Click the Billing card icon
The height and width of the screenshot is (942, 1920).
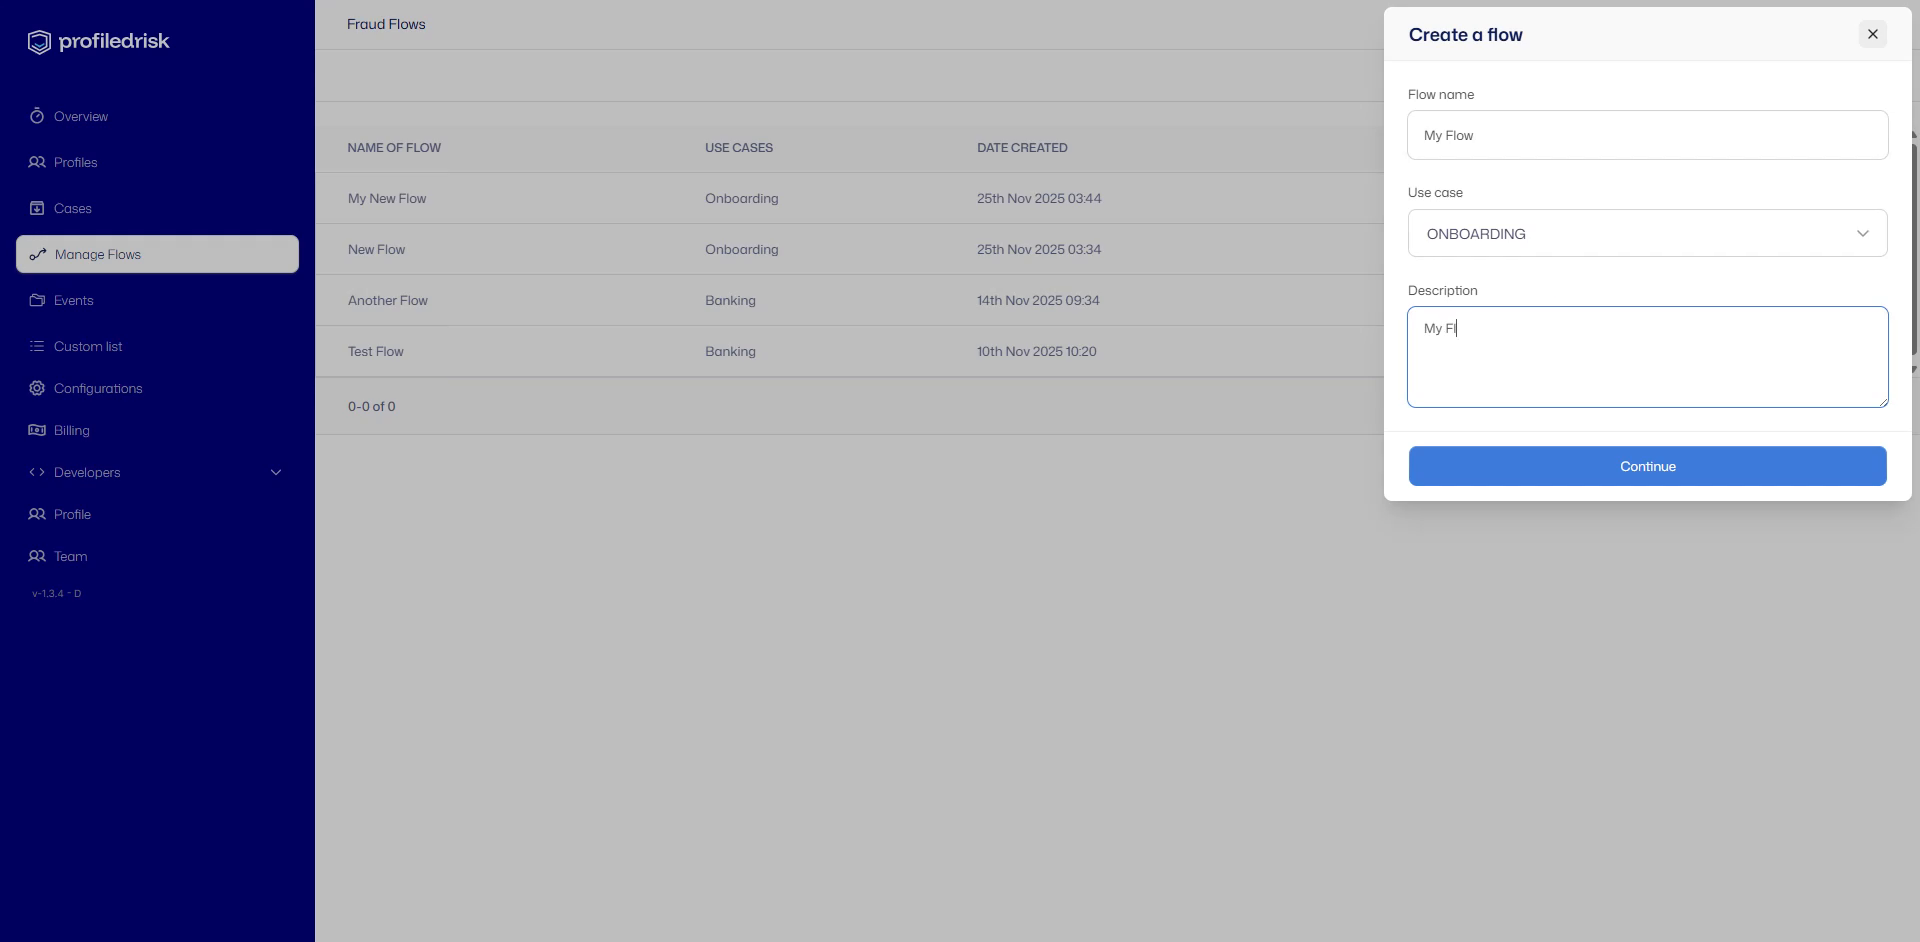point(36,430)
